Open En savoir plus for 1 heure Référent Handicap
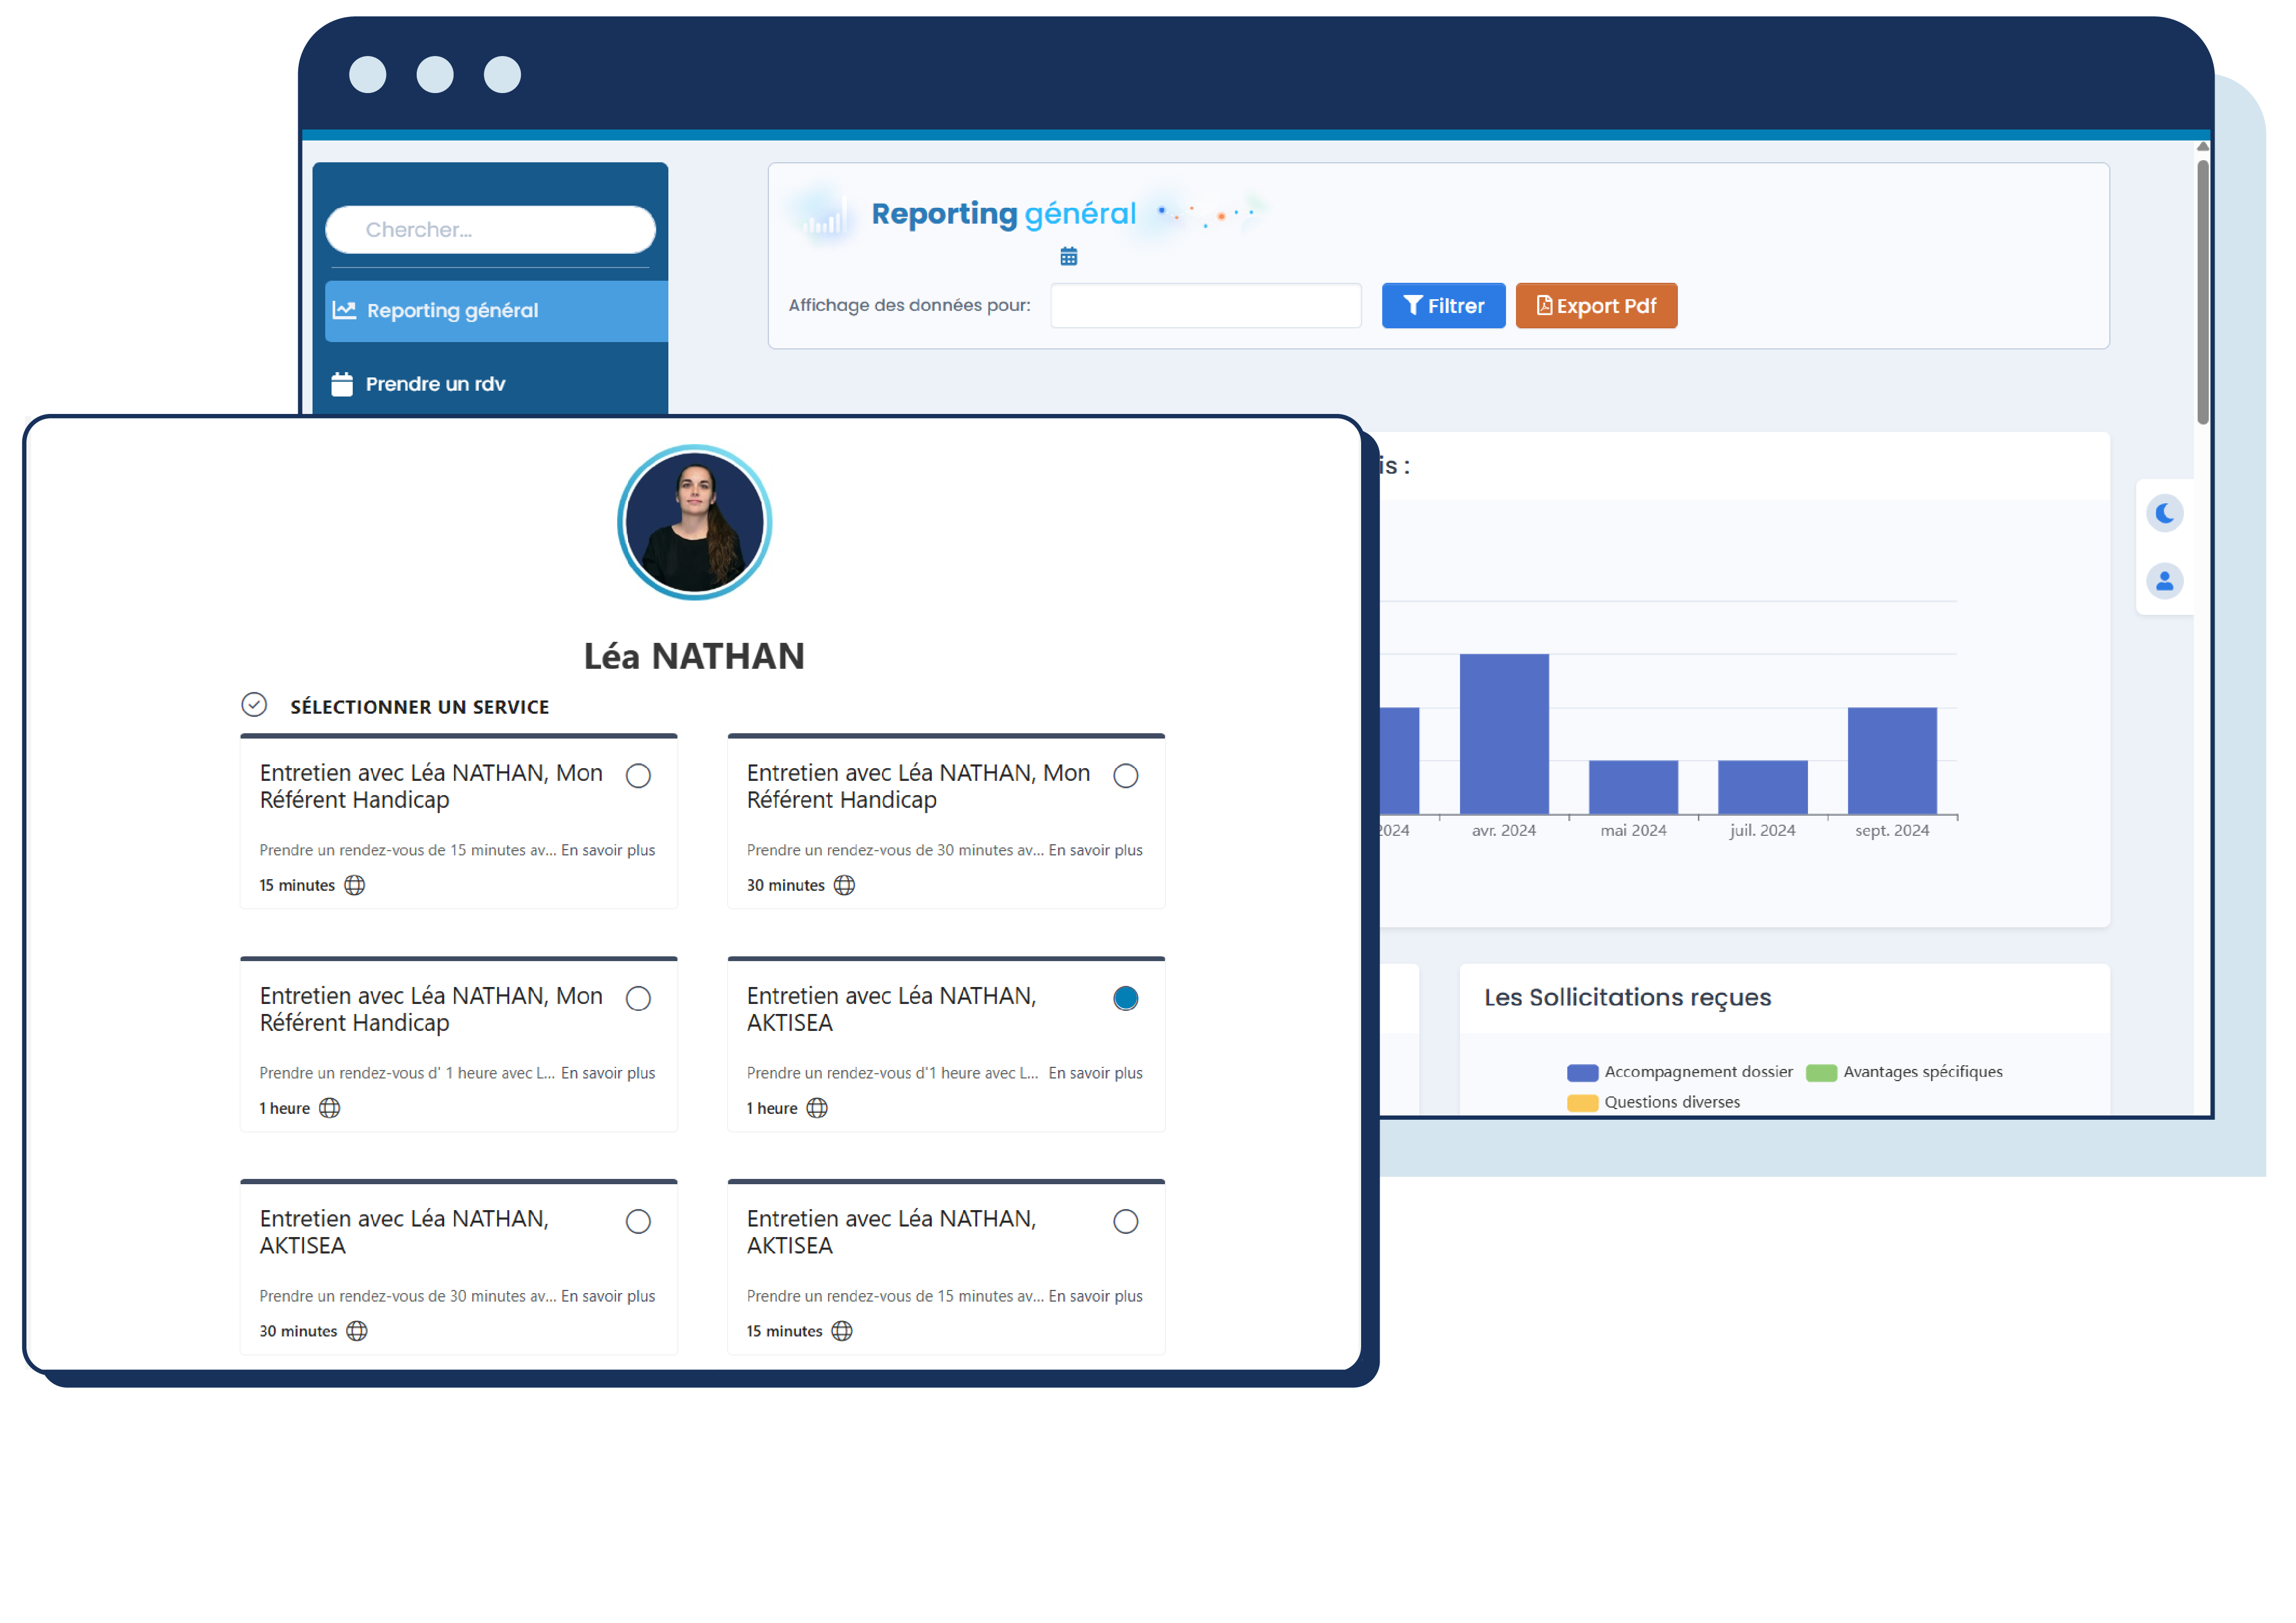2296x1623 pixels. pyautogui.click(x=608, y=1073)
